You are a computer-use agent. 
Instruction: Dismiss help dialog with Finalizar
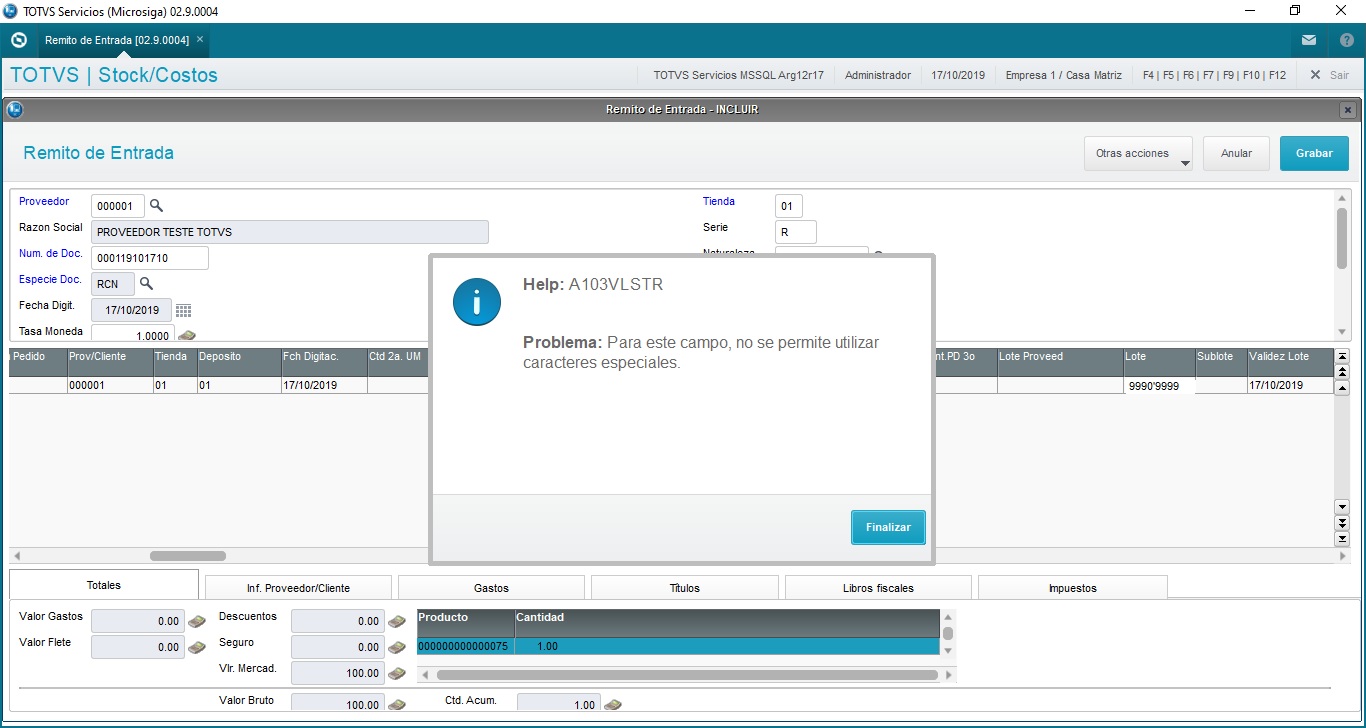click(x=888, y=527)
